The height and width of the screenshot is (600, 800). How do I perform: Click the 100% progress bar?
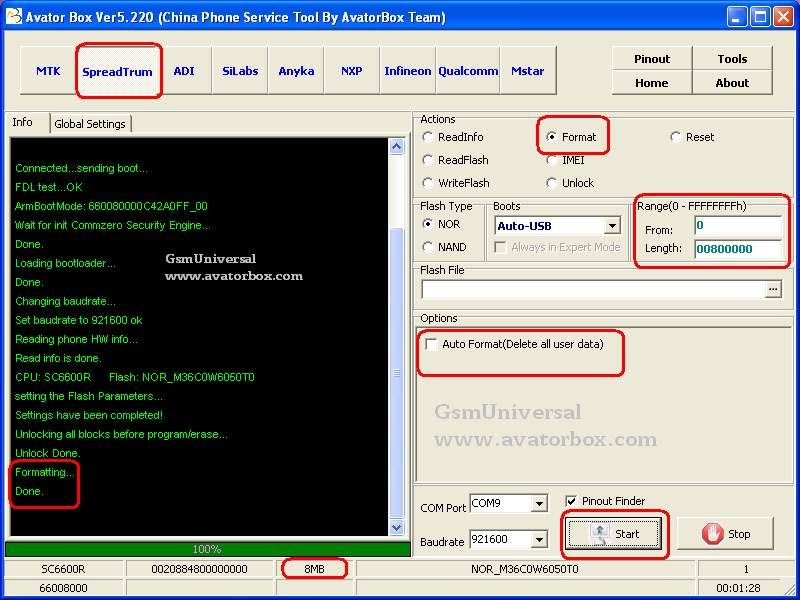[x=207, y=549]
